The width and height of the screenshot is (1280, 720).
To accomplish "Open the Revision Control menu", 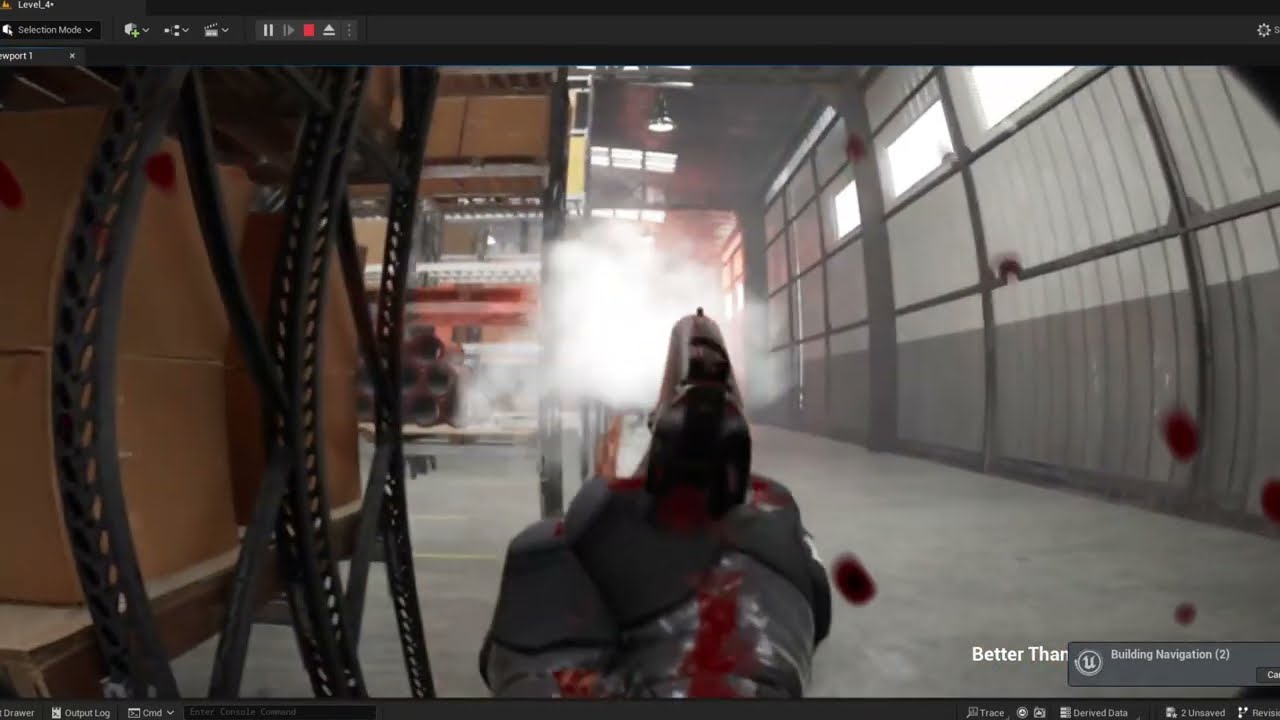I will [x=1258, y=712].
